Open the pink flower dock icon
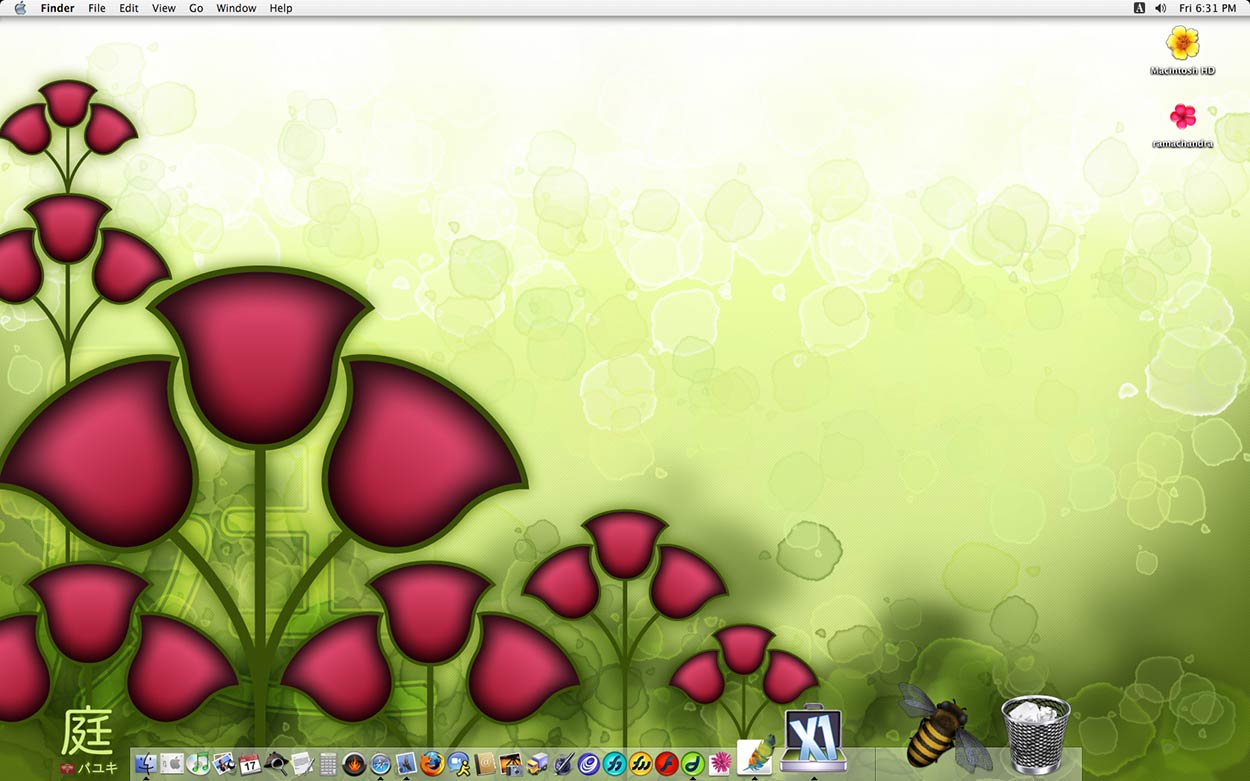This screenshot has height=781, width=1250. click(720, 764)
